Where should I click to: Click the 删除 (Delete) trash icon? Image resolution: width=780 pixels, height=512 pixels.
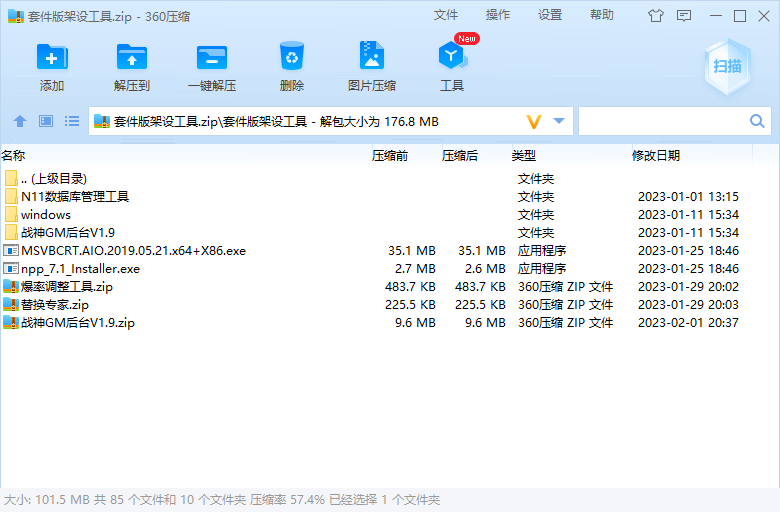tap(292, 56)
